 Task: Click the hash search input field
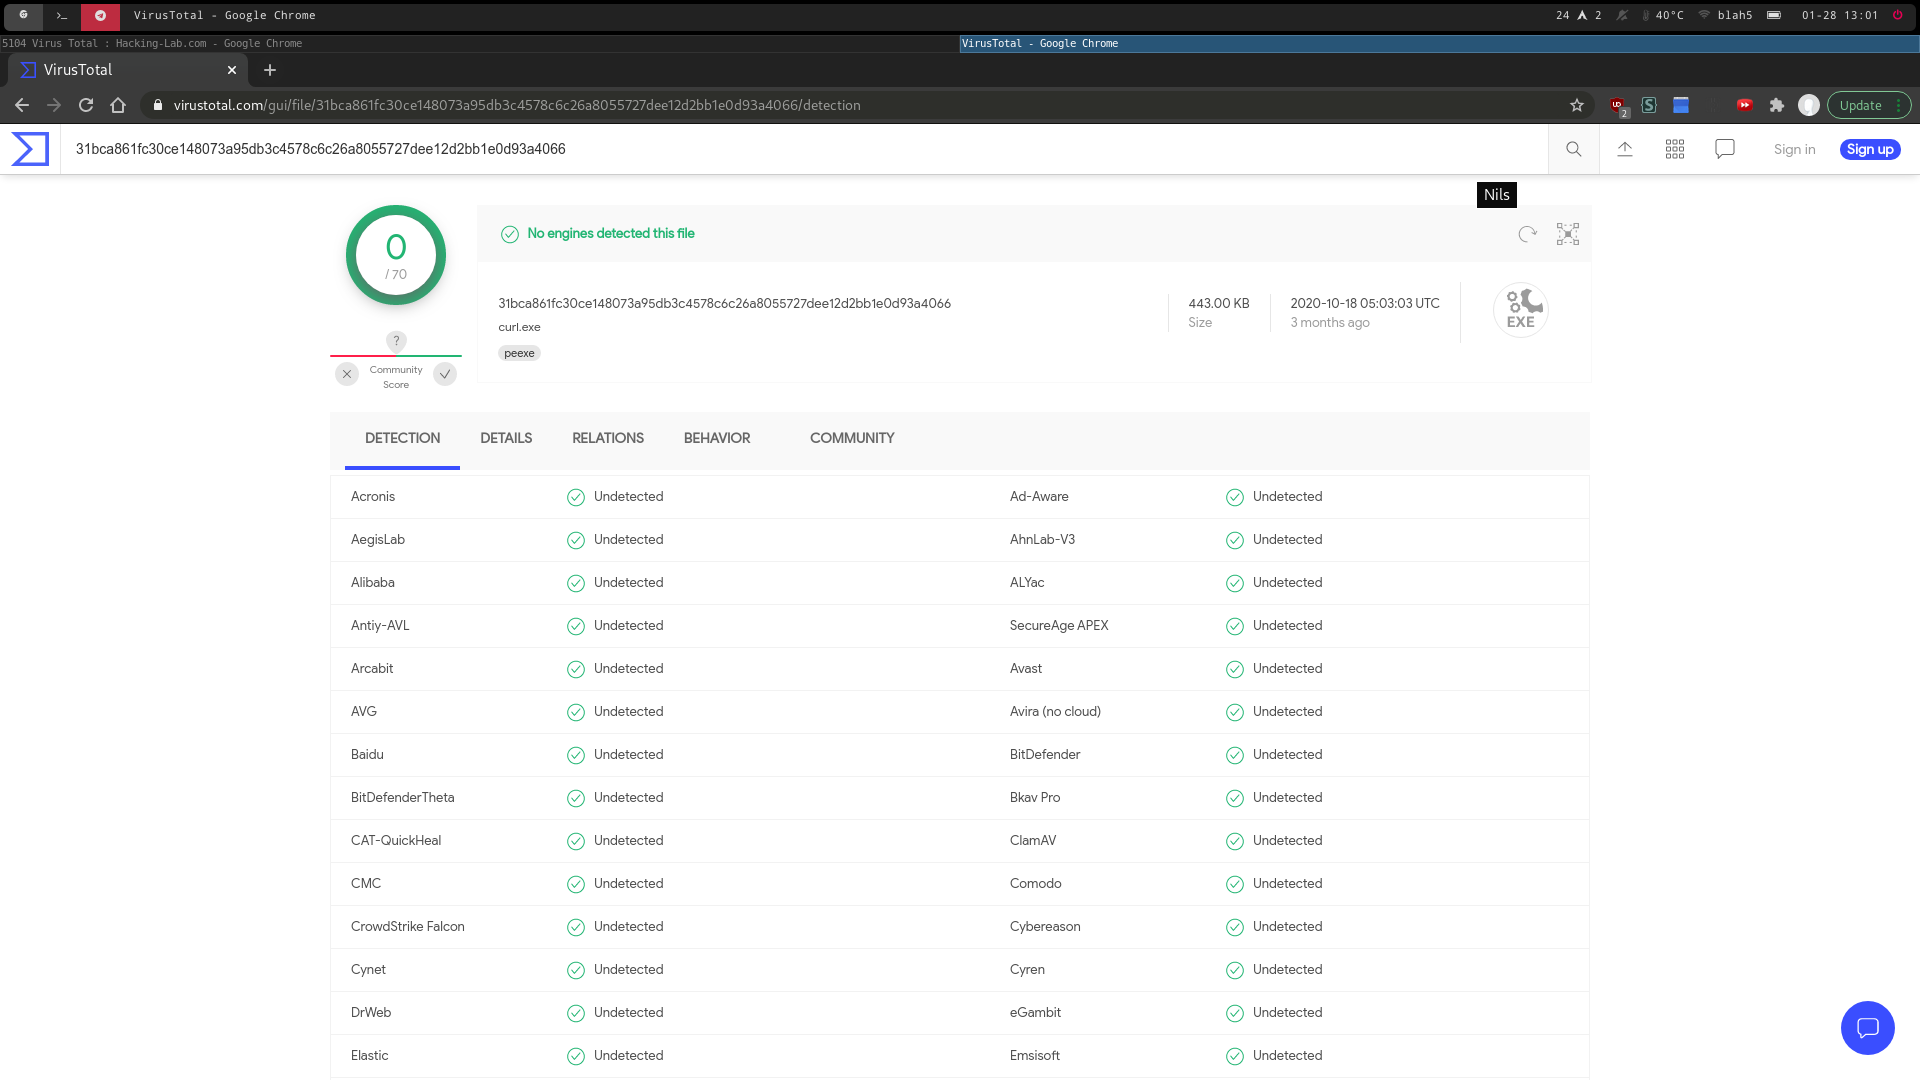pos(800,149)
